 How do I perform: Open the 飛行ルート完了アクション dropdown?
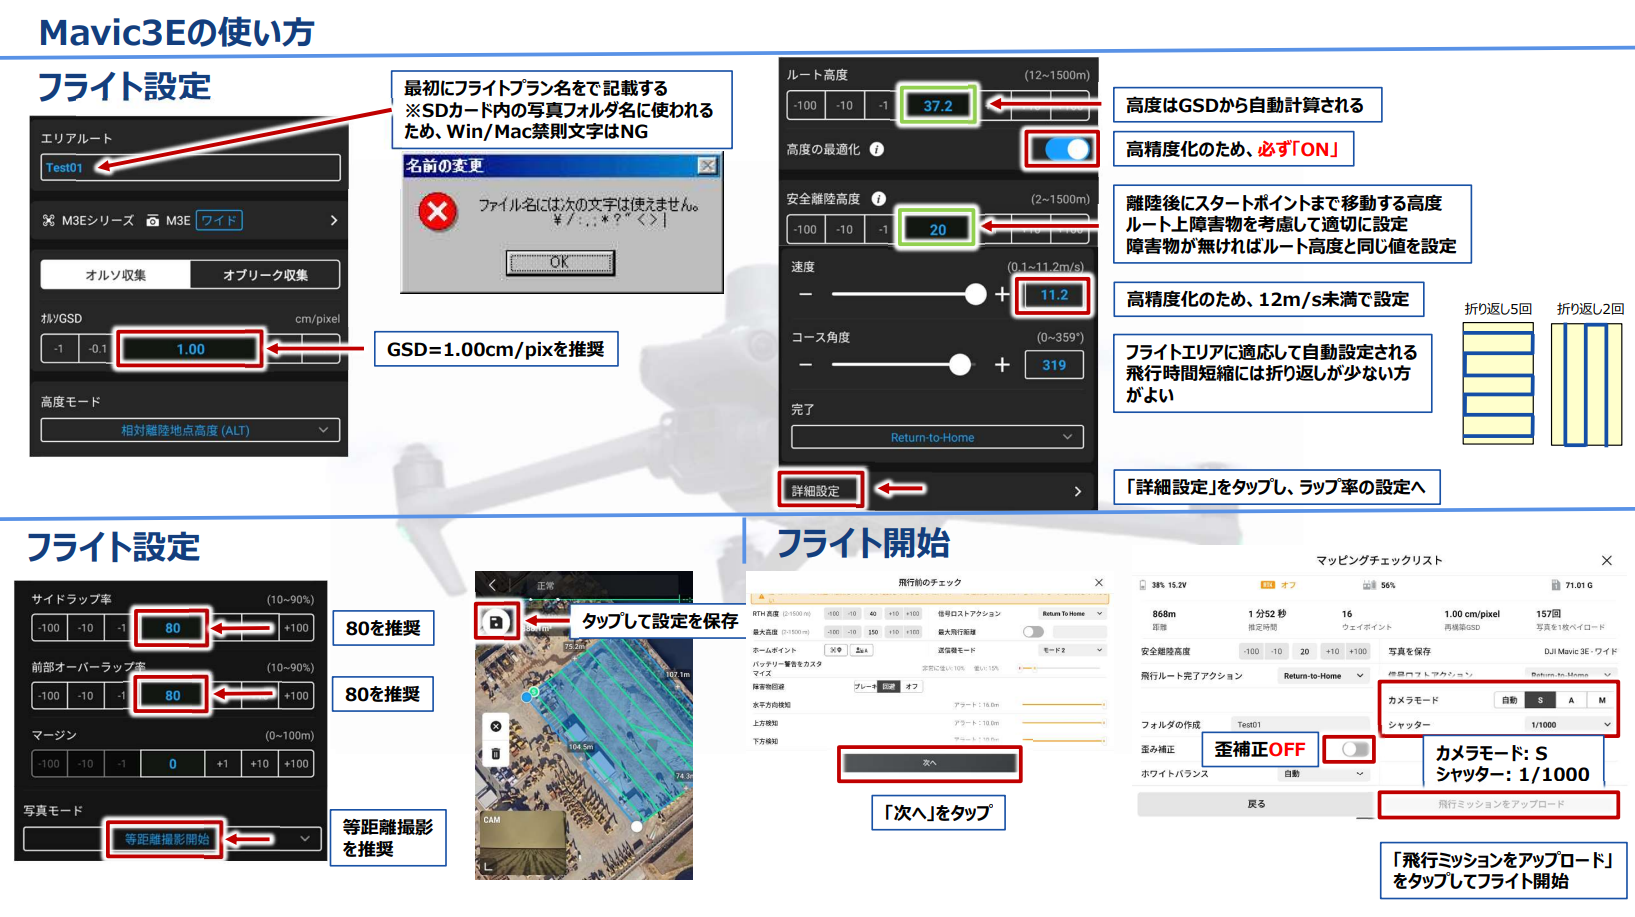[x=1324, y=676]
